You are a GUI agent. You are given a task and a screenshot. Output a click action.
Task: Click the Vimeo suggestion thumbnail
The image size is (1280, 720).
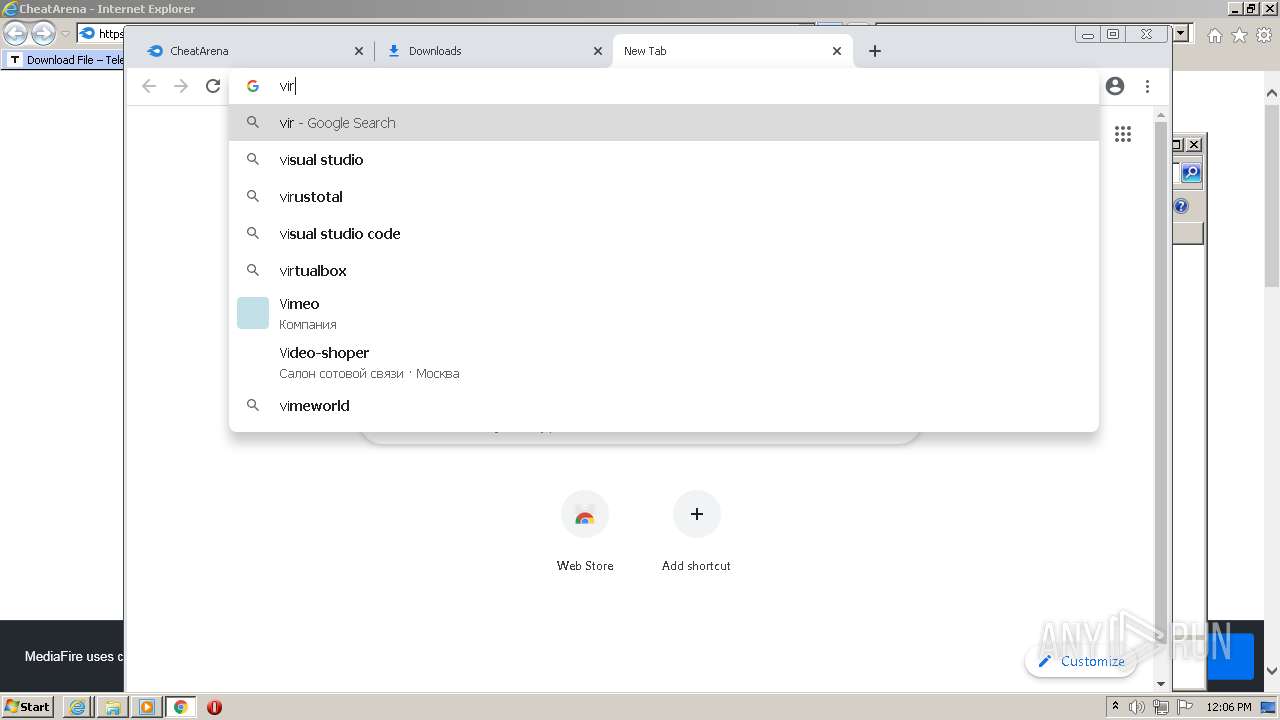[253, 313]
